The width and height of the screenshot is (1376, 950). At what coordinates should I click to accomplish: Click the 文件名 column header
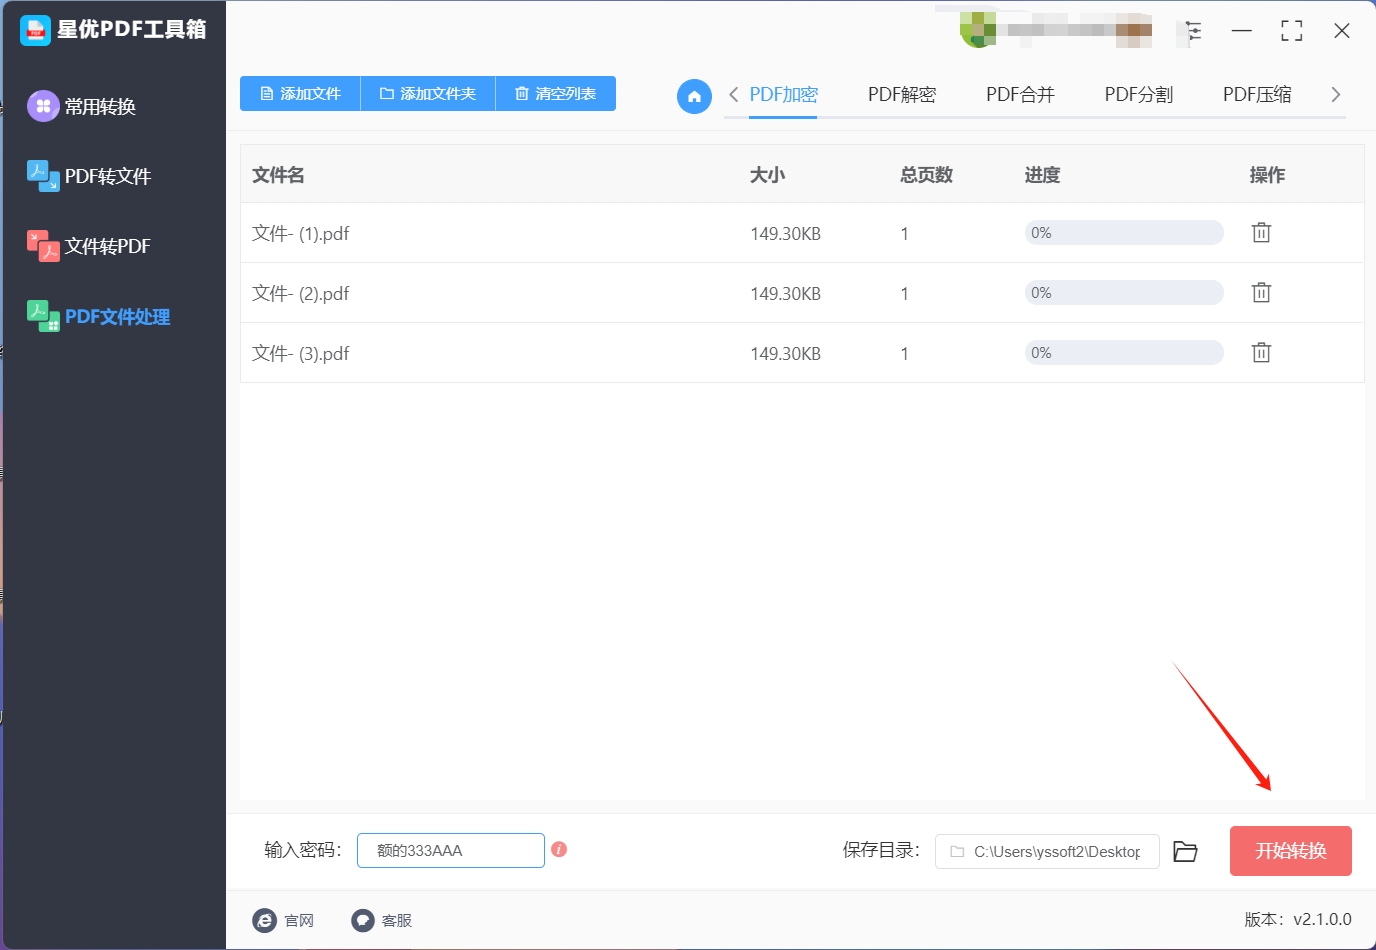click(278, 175)
